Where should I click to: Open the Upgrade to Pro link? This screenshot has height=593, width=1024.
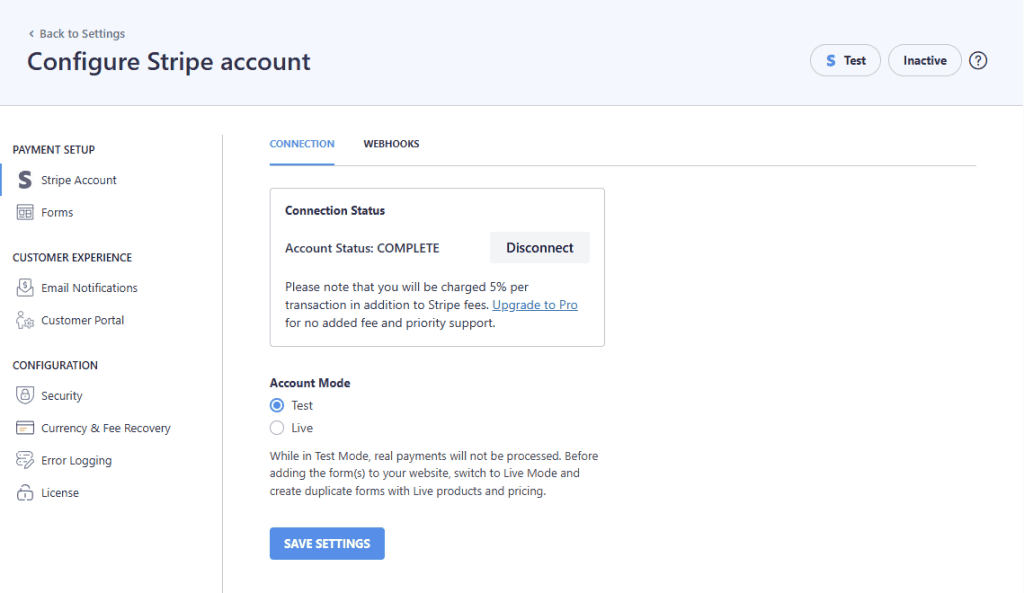534,304
